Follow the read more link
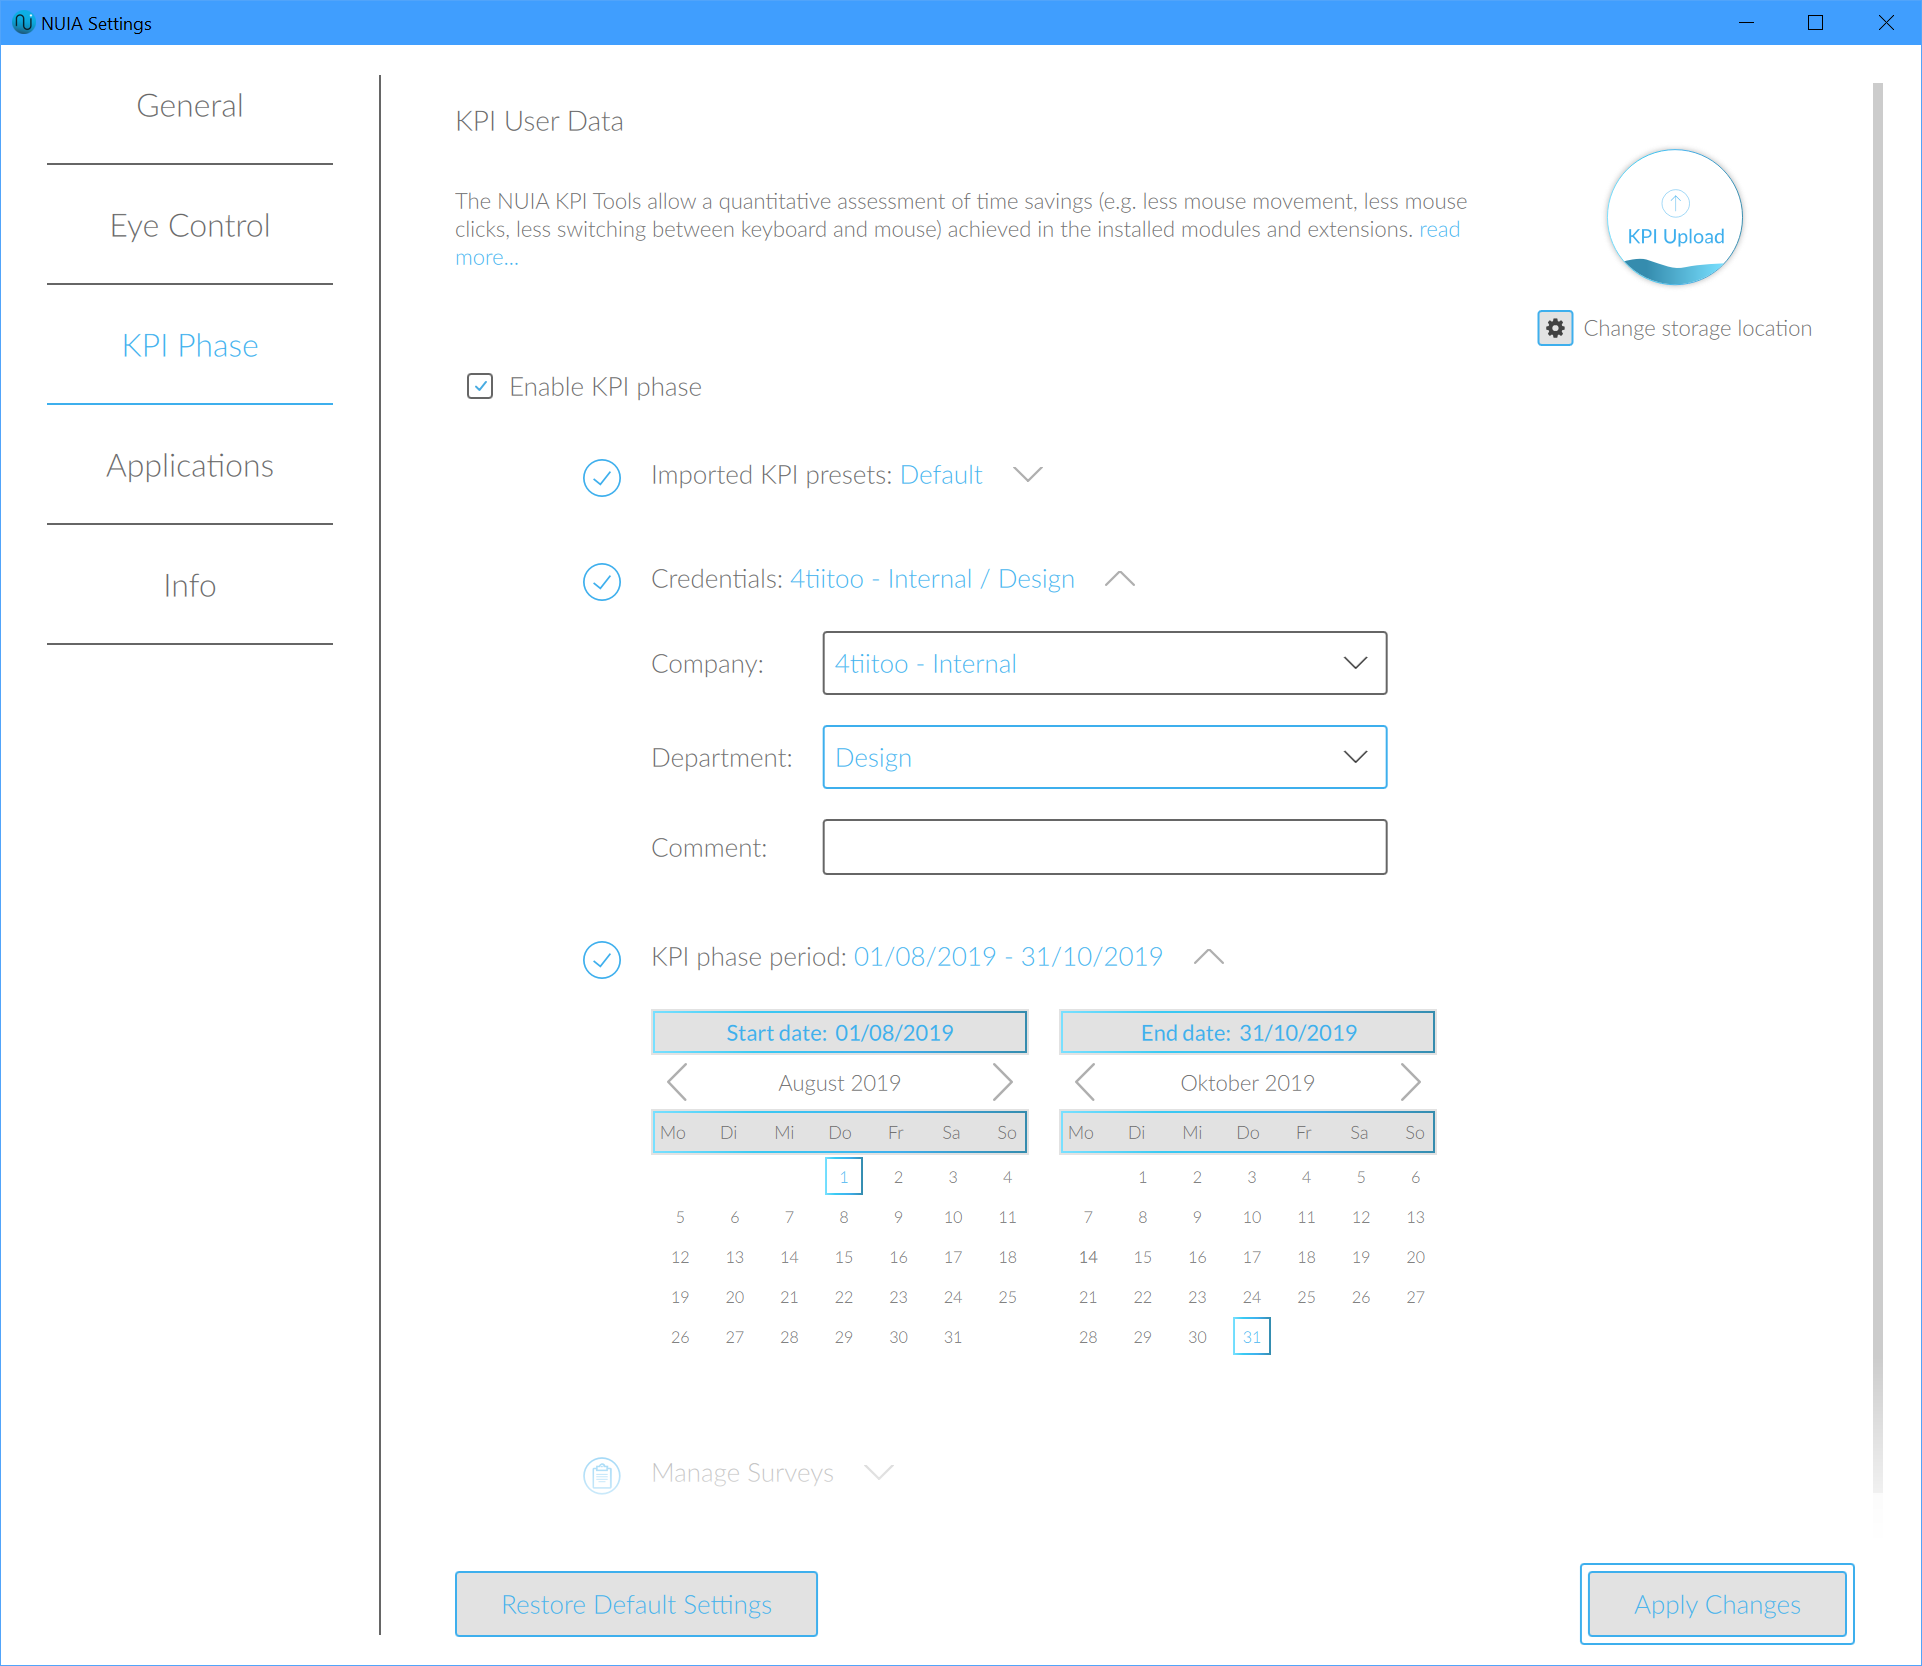1922x1666 pixels. pos(1439,229)
